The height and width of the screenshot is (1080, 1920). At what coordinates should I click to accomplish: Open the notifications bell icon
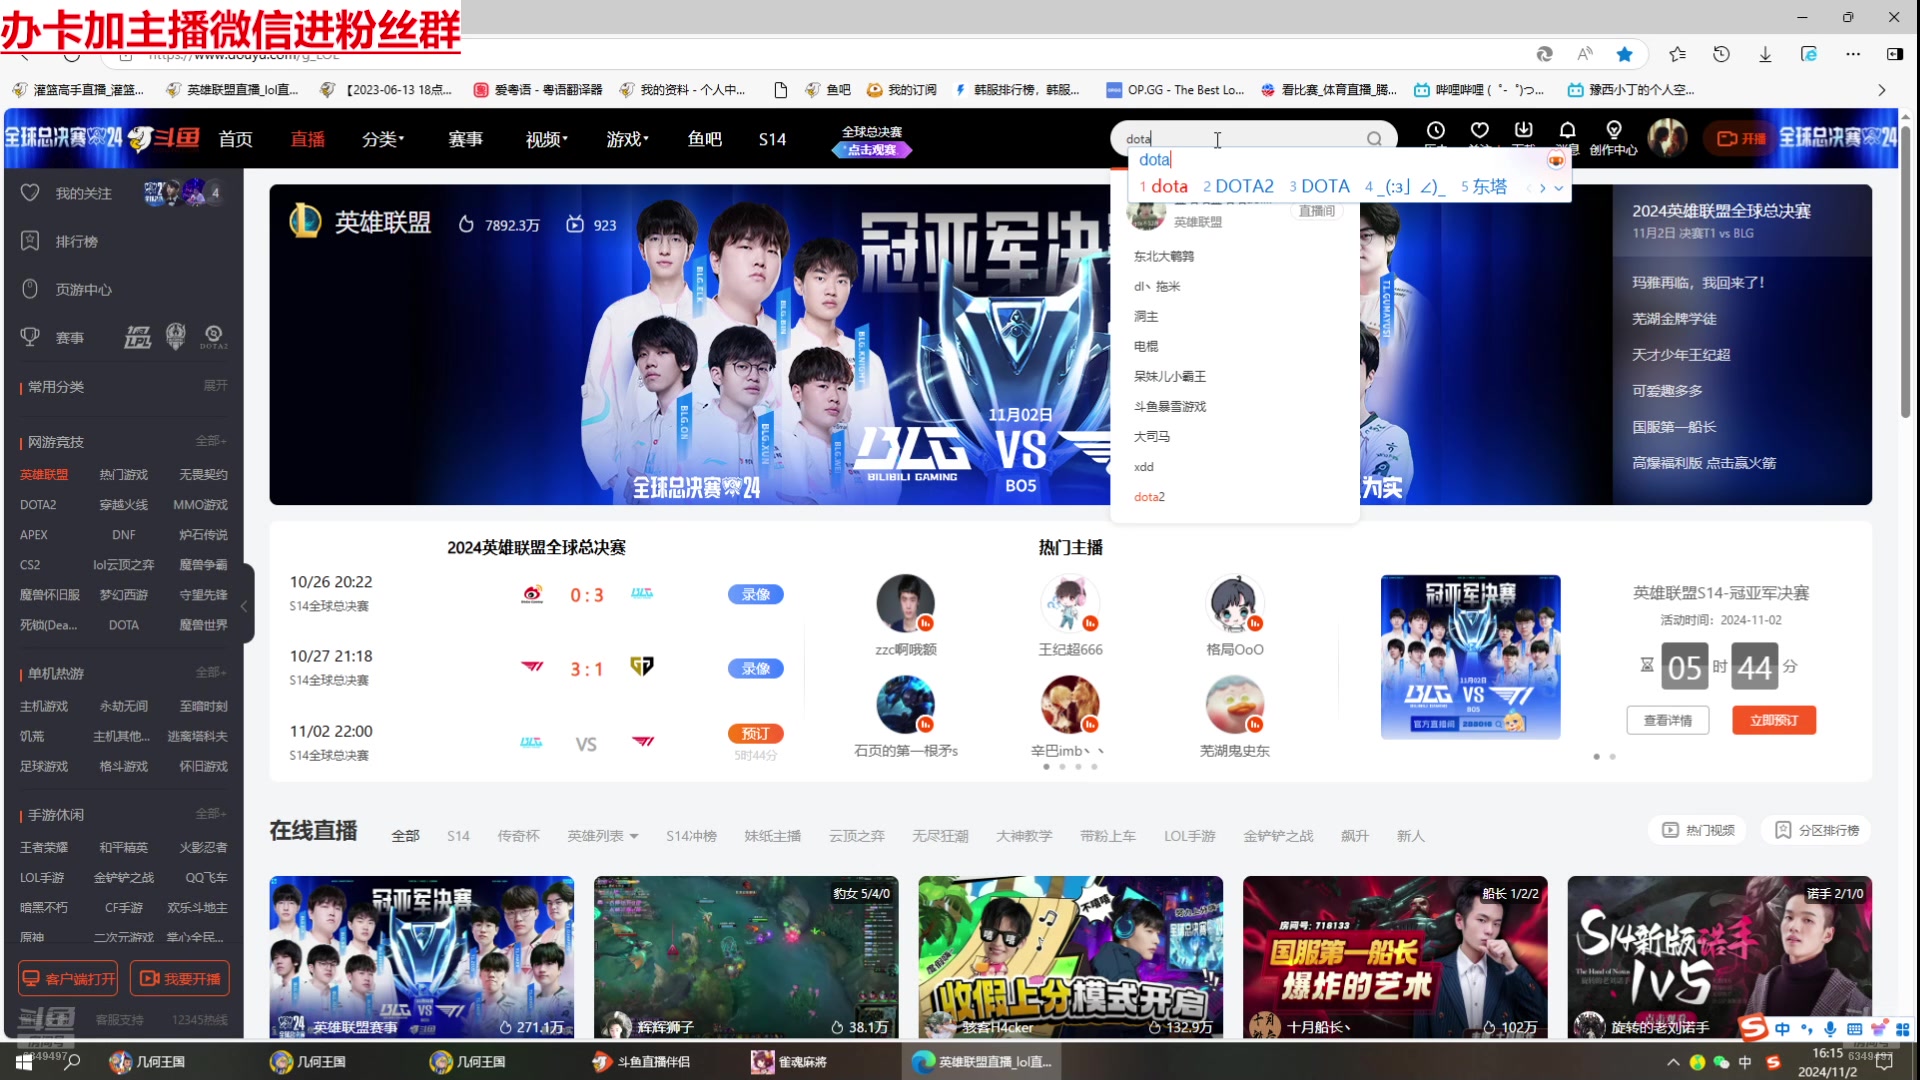[x=1567, y=131]
